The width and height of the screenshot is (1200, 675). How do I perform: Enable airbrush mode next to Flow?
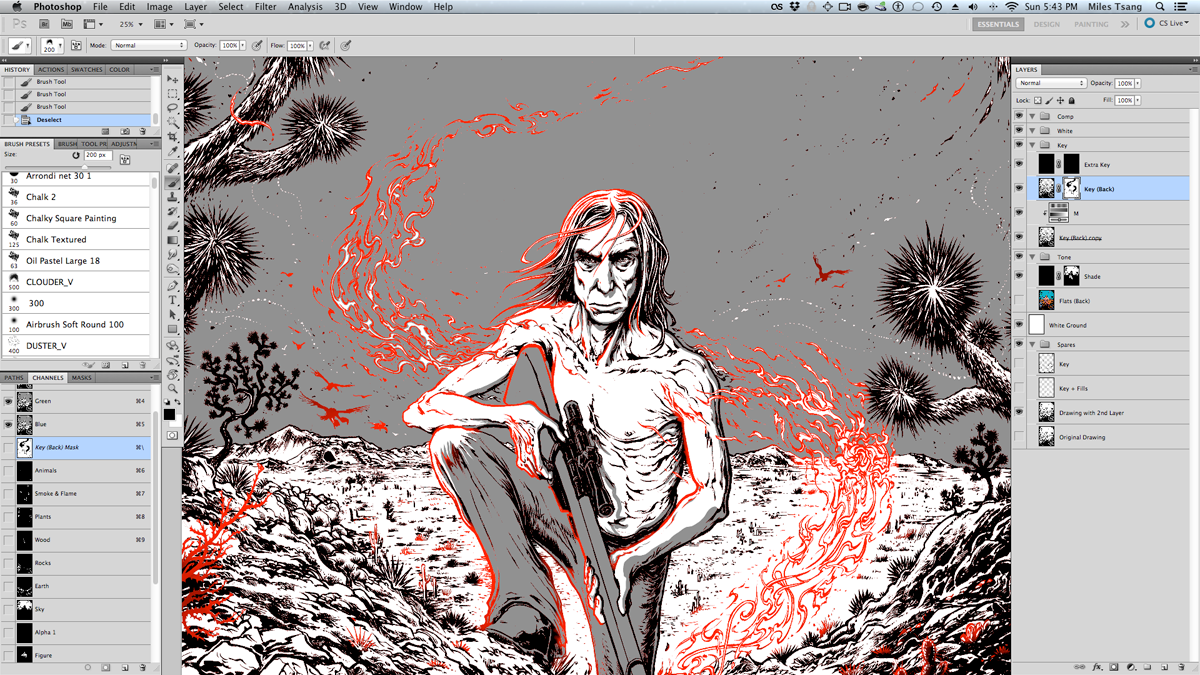325,45
